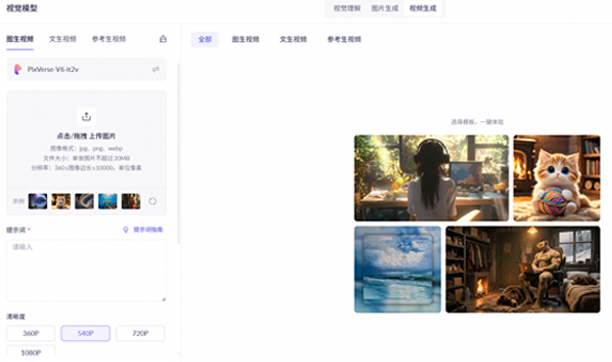This screenshot has width=612, height=362.
Task: Select the 1080P resolution option
Action: click(x=30, y=352)
